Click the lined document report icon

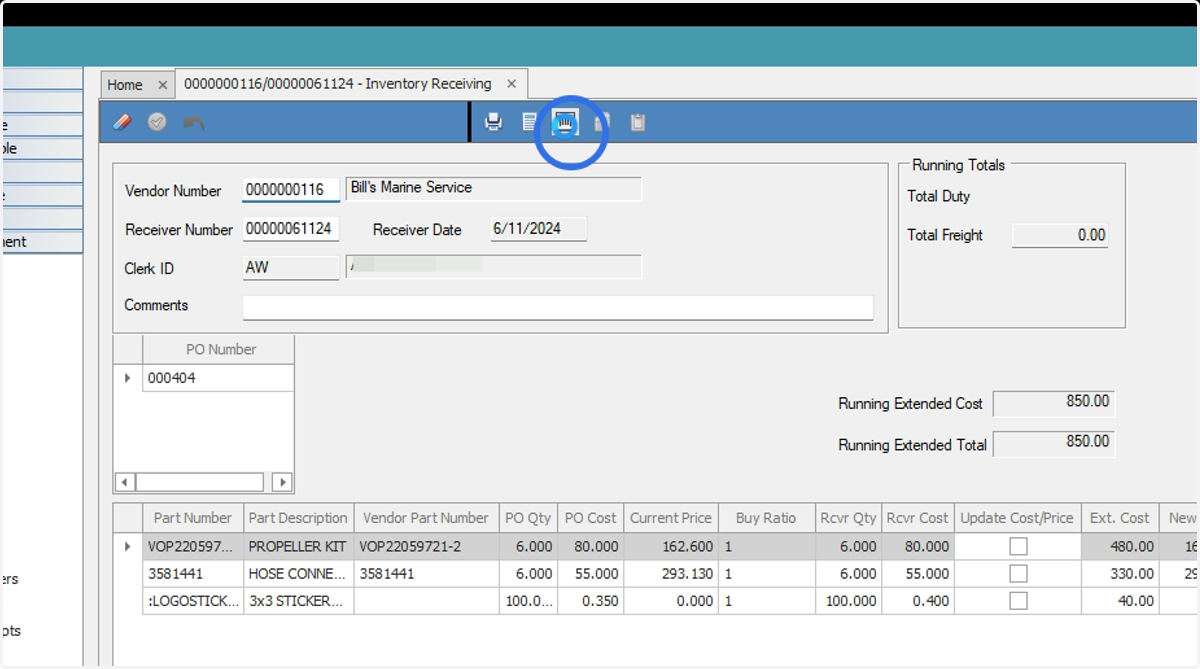click(530, 122)
